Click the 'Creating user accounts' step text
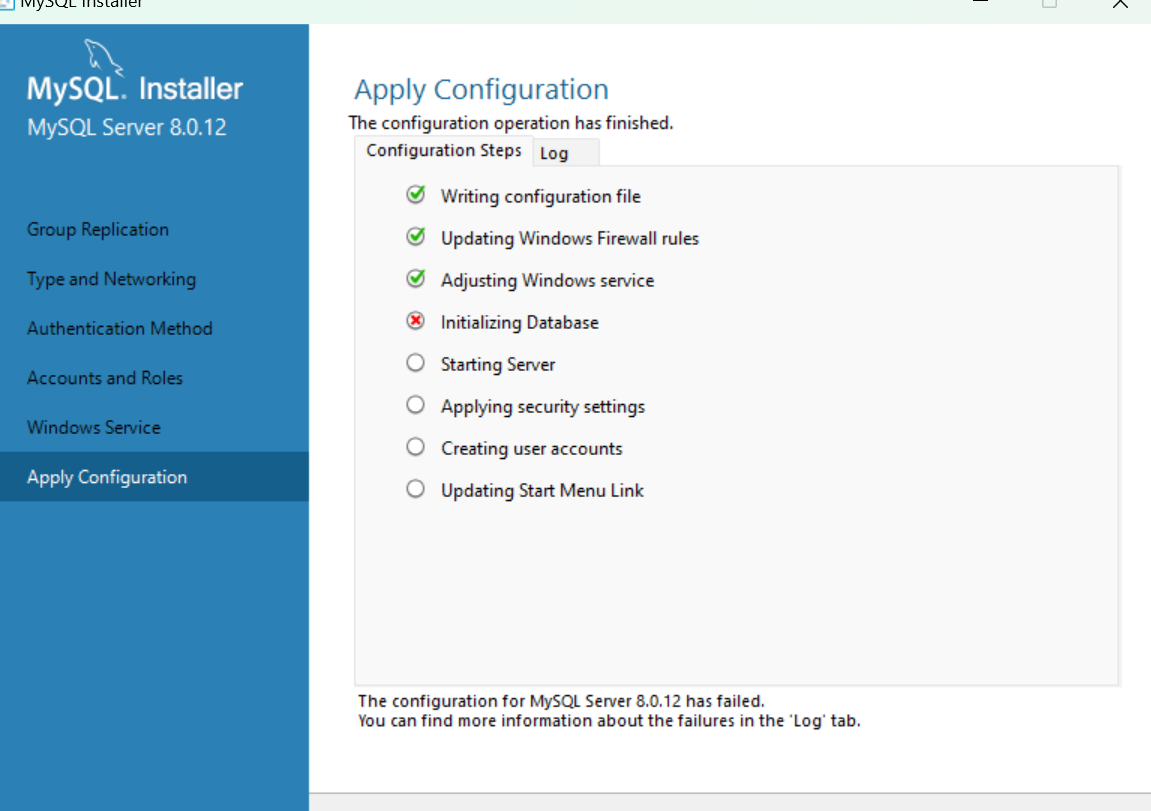1151x811 pixels. (531, 448)
